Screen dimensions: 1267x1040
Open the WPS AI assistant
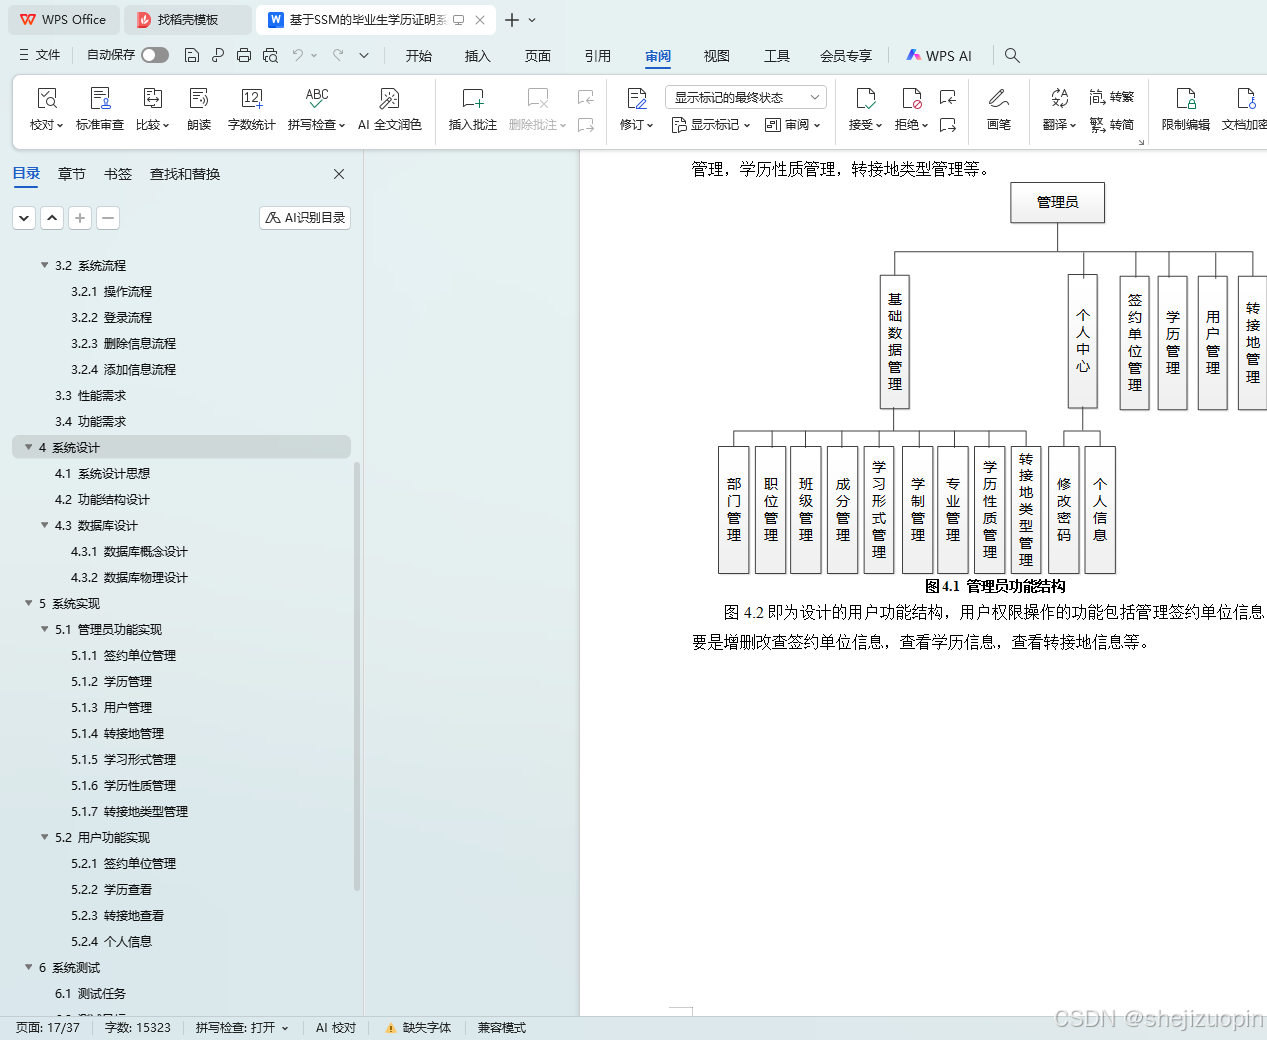point(937,56)
